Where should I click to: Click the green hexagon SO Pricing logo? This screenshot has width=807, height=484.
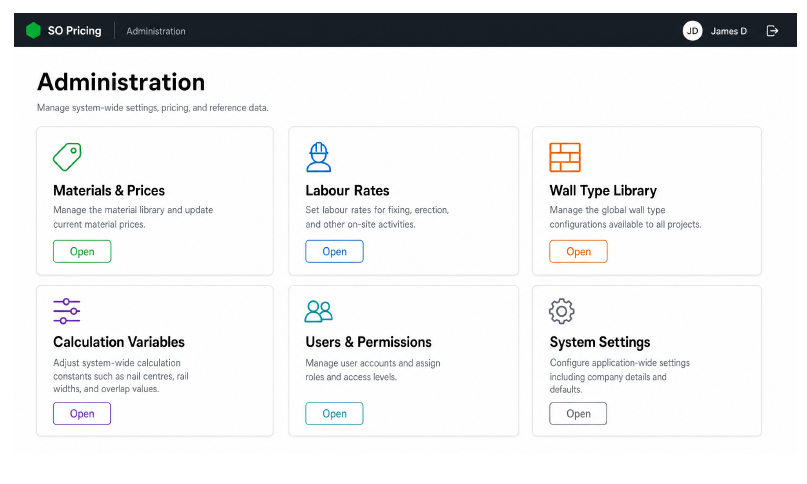pos(33,30)
